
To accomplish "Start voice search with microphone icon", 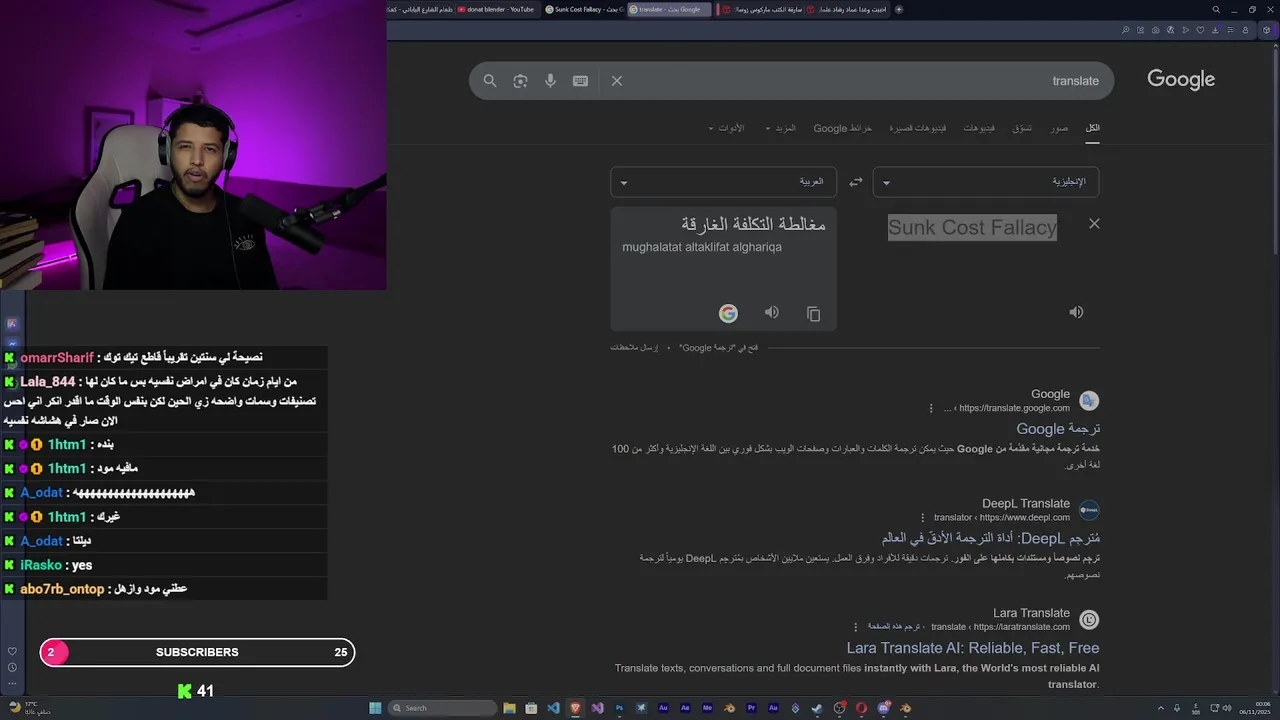I will [550, 81].
